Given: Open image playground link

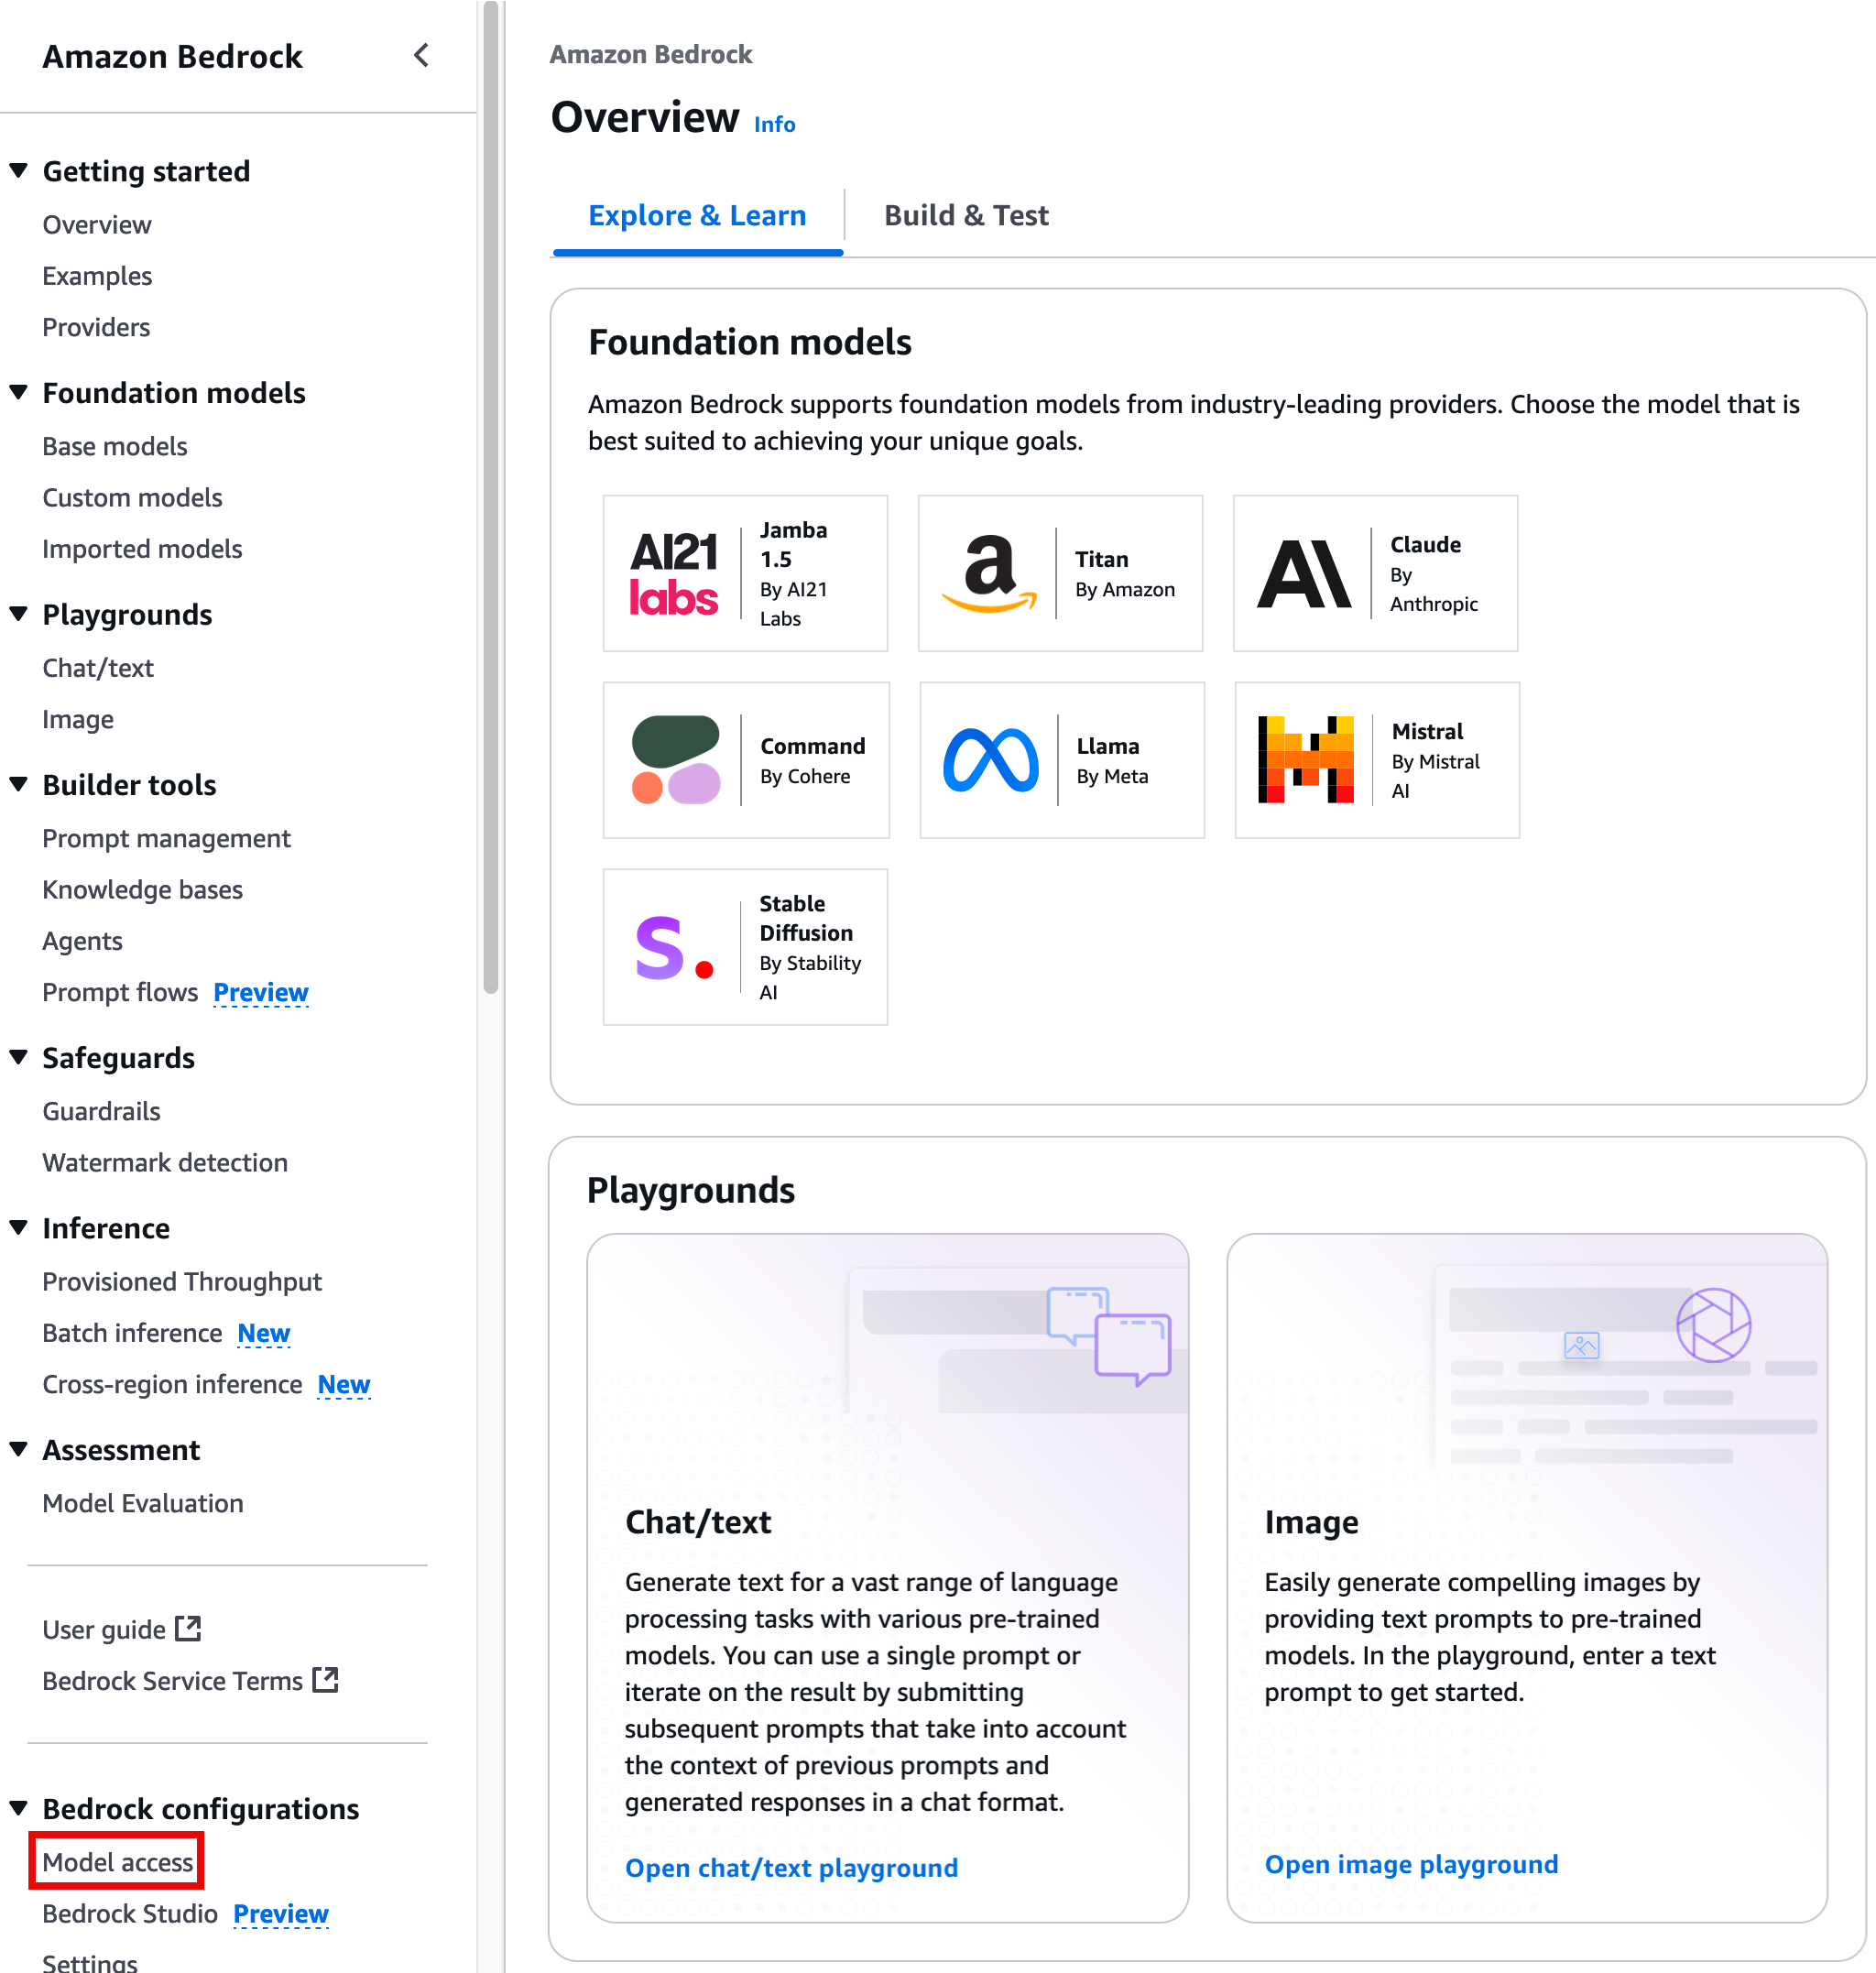Looking at the screenshot, I should pyautogui.click(x=1410, y=1864).
